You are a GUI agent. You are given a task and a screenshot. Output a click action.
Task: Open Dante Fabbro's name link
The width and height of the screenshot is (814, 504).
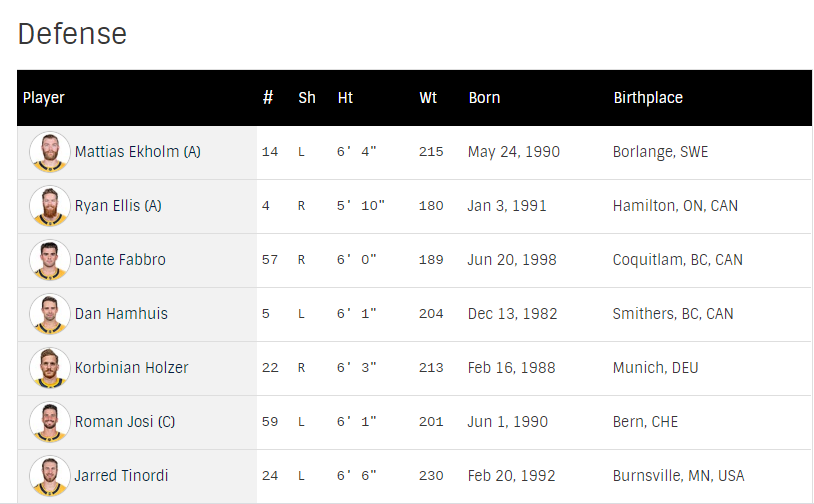120,260
